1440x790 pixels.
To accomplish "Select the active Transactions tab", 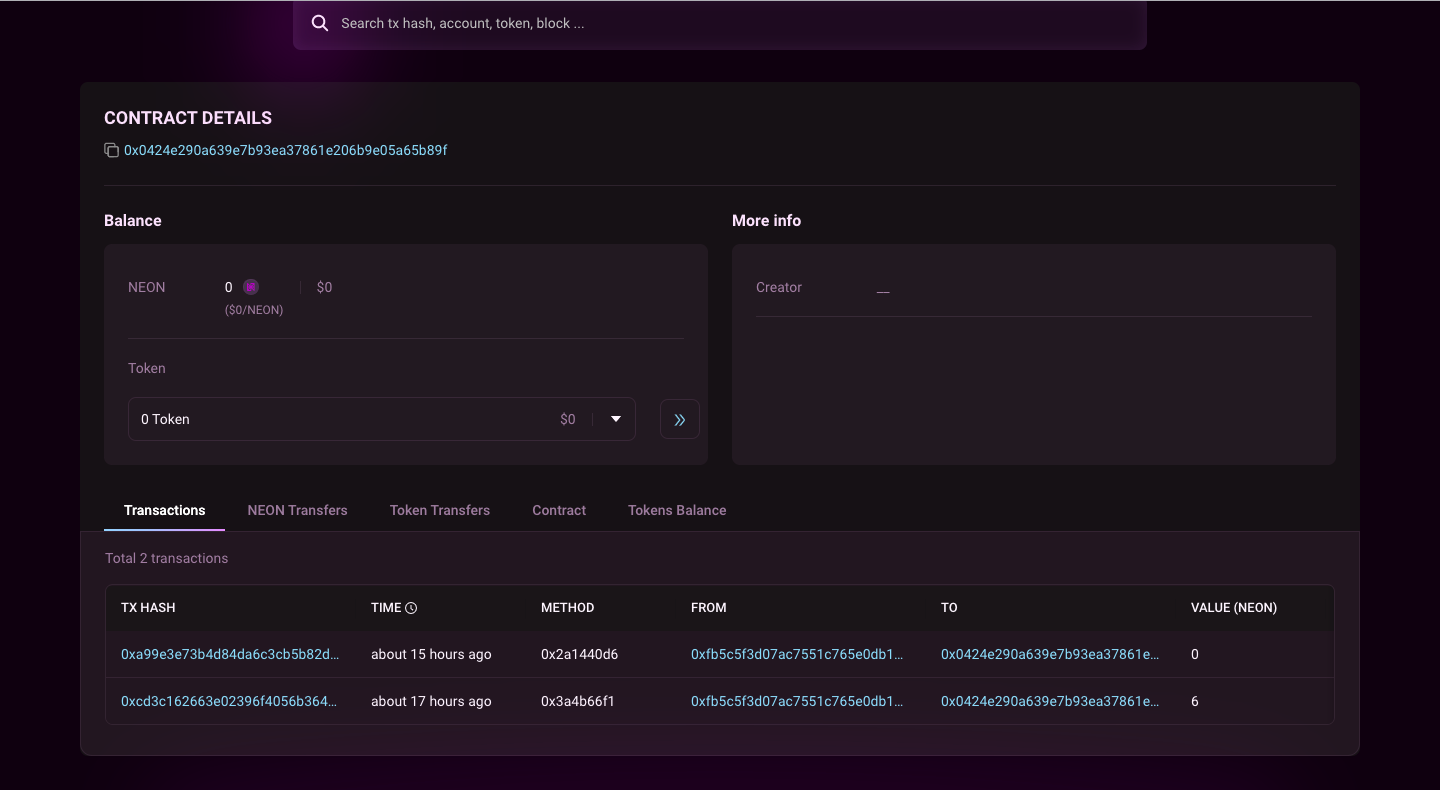I will click(x=164, y=510).
